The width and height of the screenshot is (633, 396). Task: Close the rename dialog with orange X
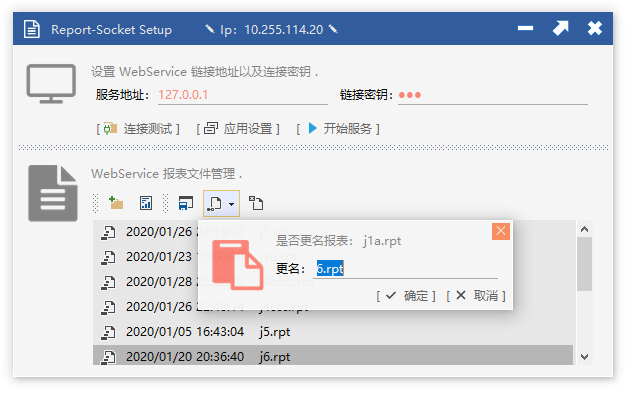[x=501, y=231]
